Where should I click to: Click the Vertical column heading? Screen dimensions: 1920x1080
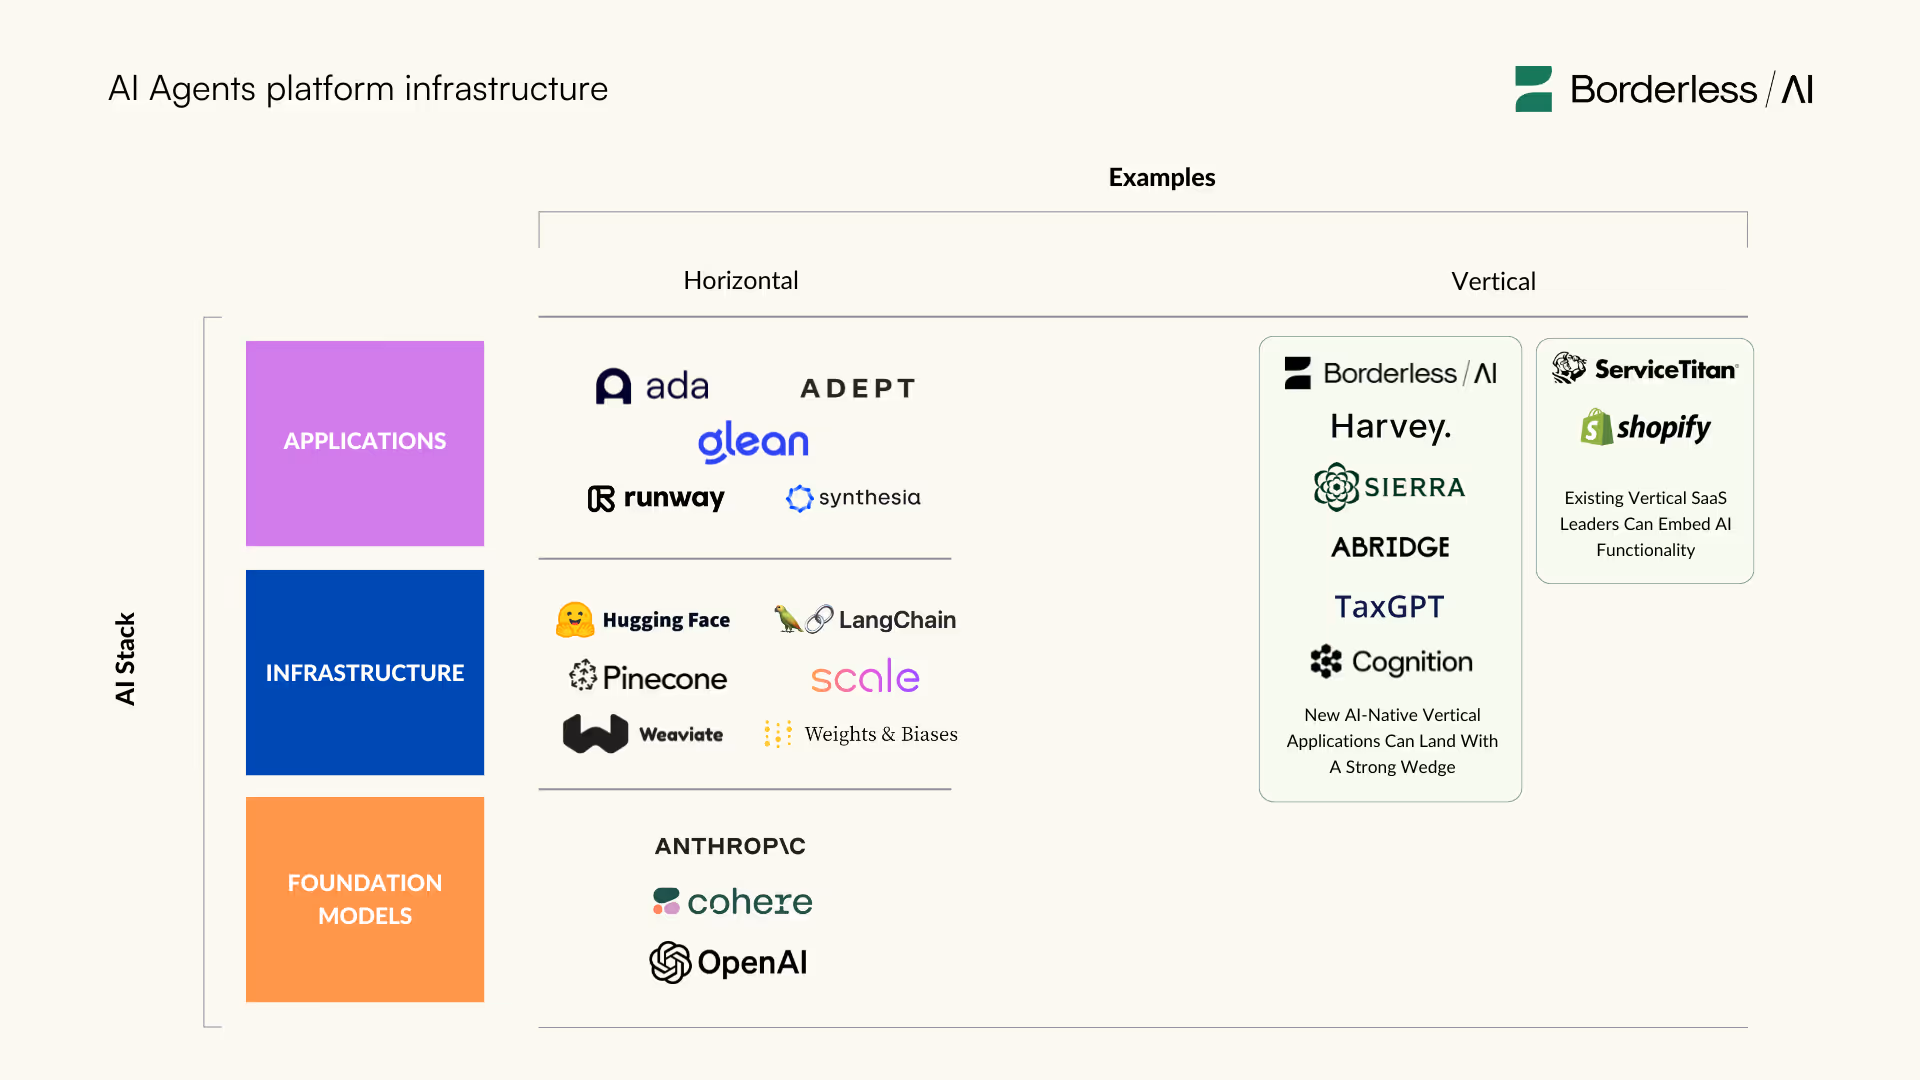(x=1493, y=281)
